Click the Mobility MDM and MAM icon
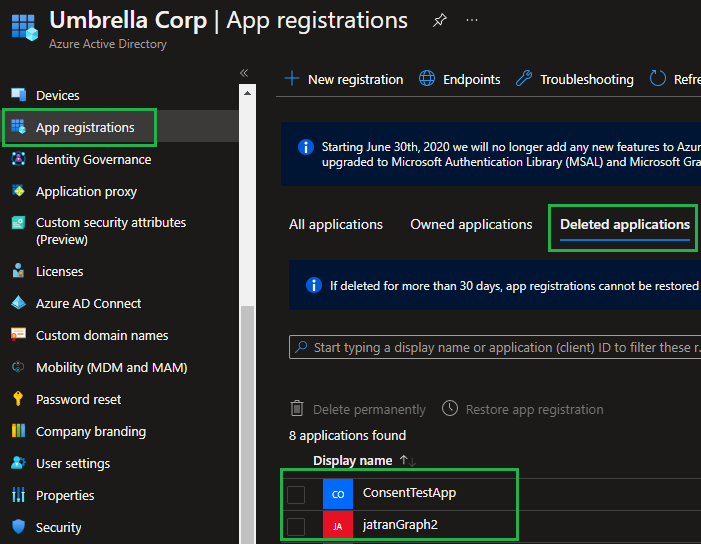The image size is (701, 544). (x=18, y=367)
